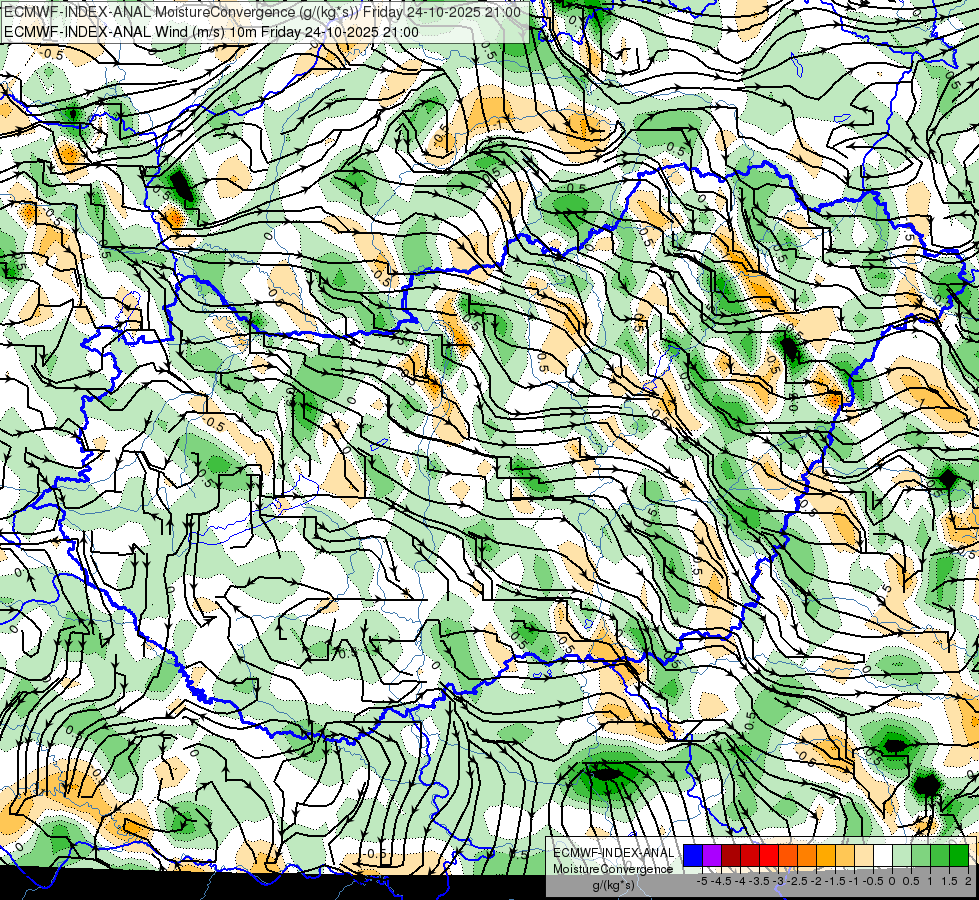Click the white legend color swatch
This screenshot has width=979, height=900.
883,855
